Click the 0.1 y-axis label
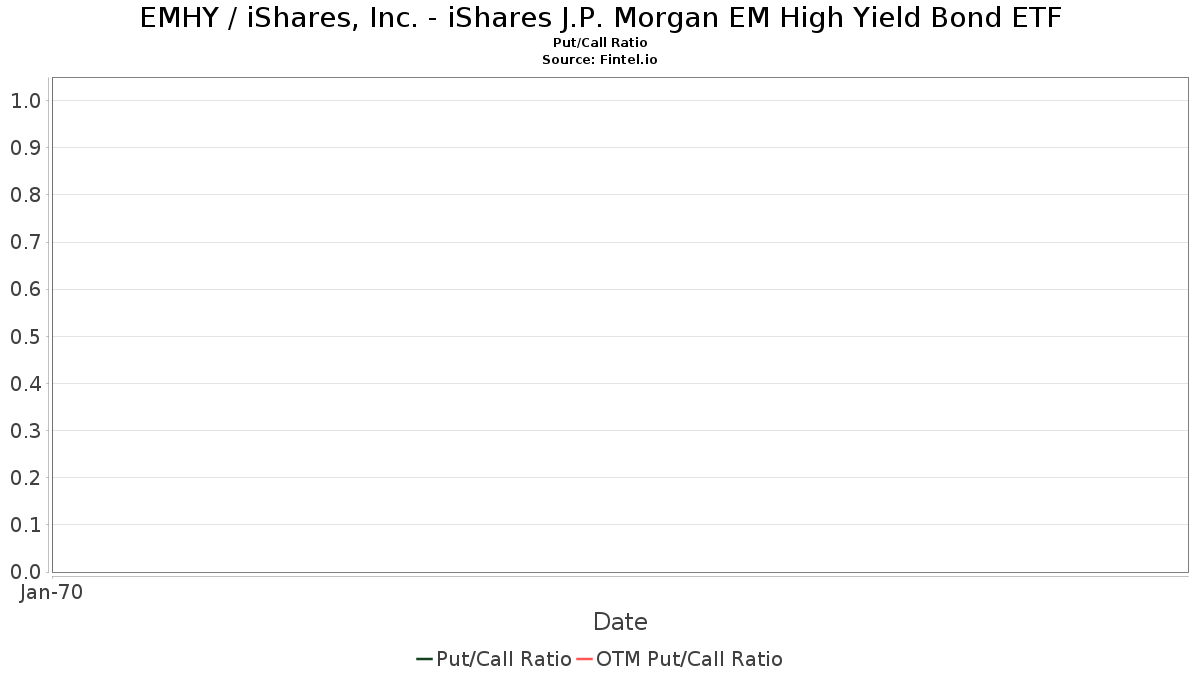Image resolution: width=1200 pixels, height=675 pixels. click(25, 524)
